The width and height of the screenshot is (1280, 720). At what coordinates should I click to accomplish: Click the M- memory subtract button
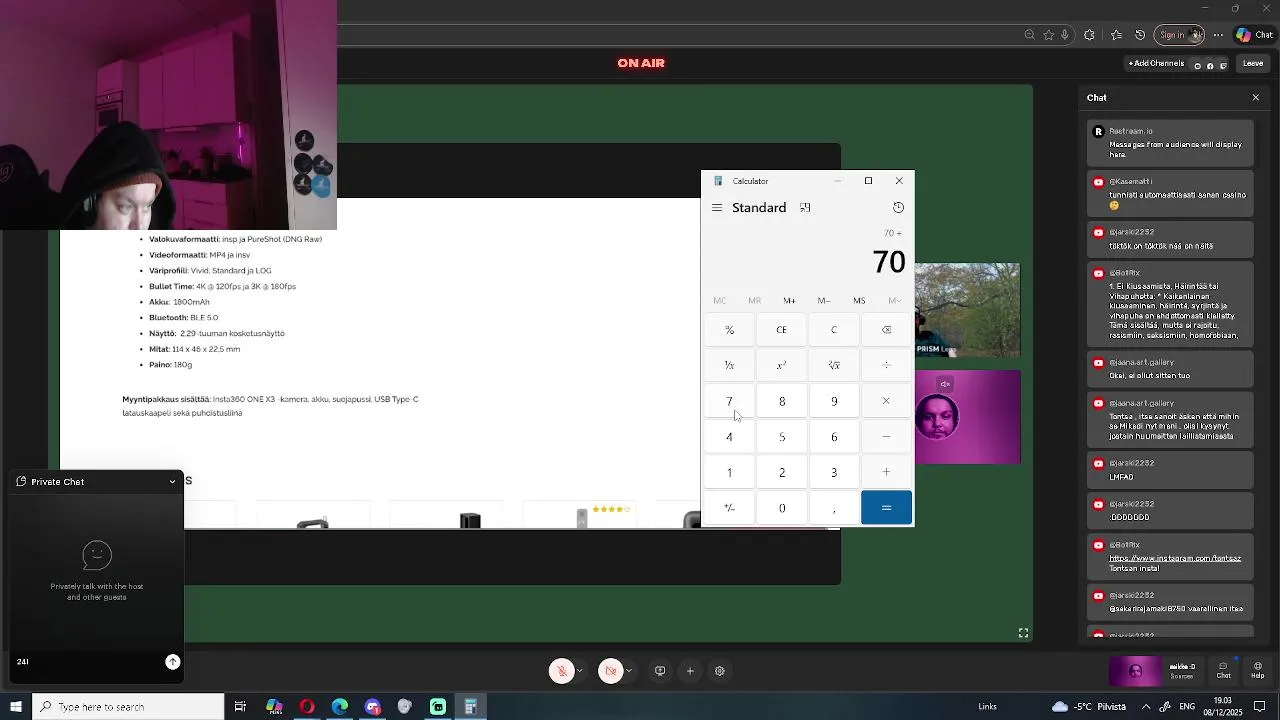(824, 301)
